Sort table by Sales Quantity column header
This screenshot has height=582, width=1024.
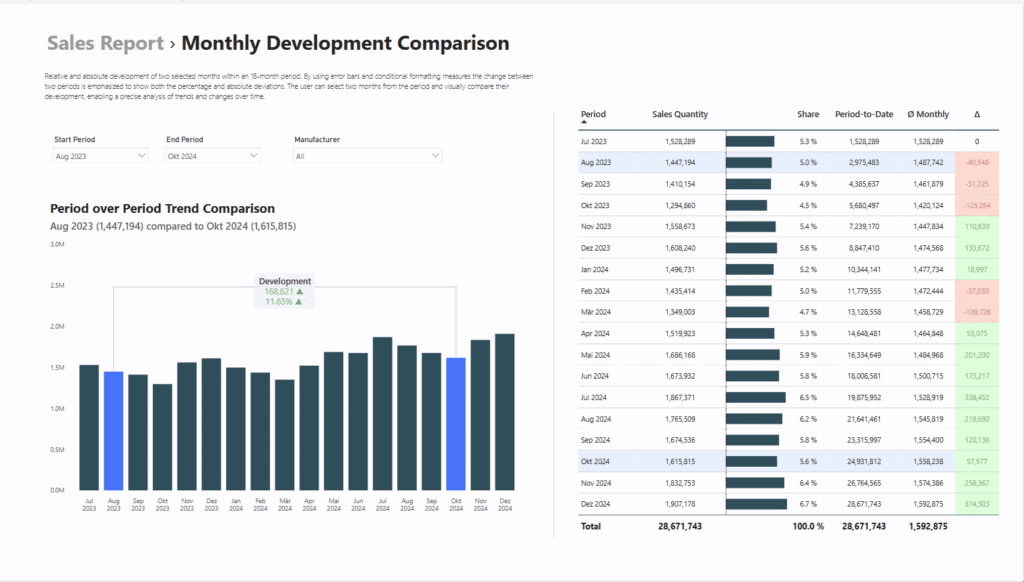(679, 115)
